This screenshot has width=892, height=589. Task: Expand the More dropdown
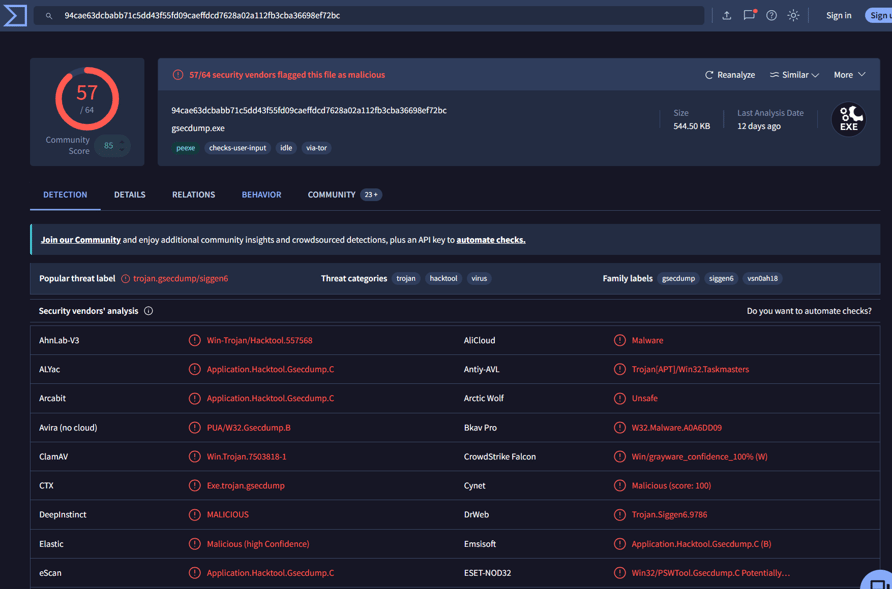849,75
